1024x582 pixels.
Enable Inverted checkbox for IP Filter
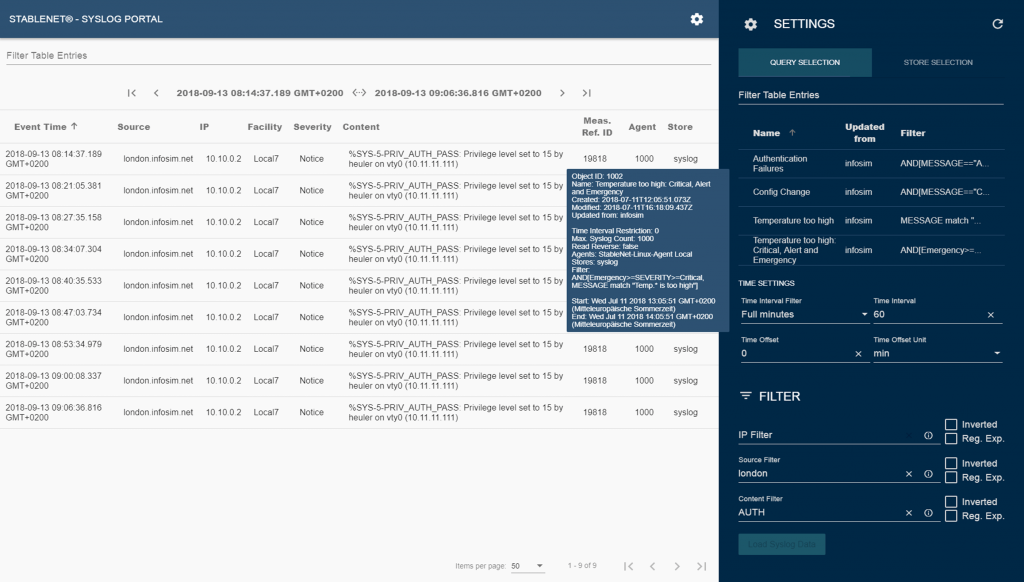[951, 425]
